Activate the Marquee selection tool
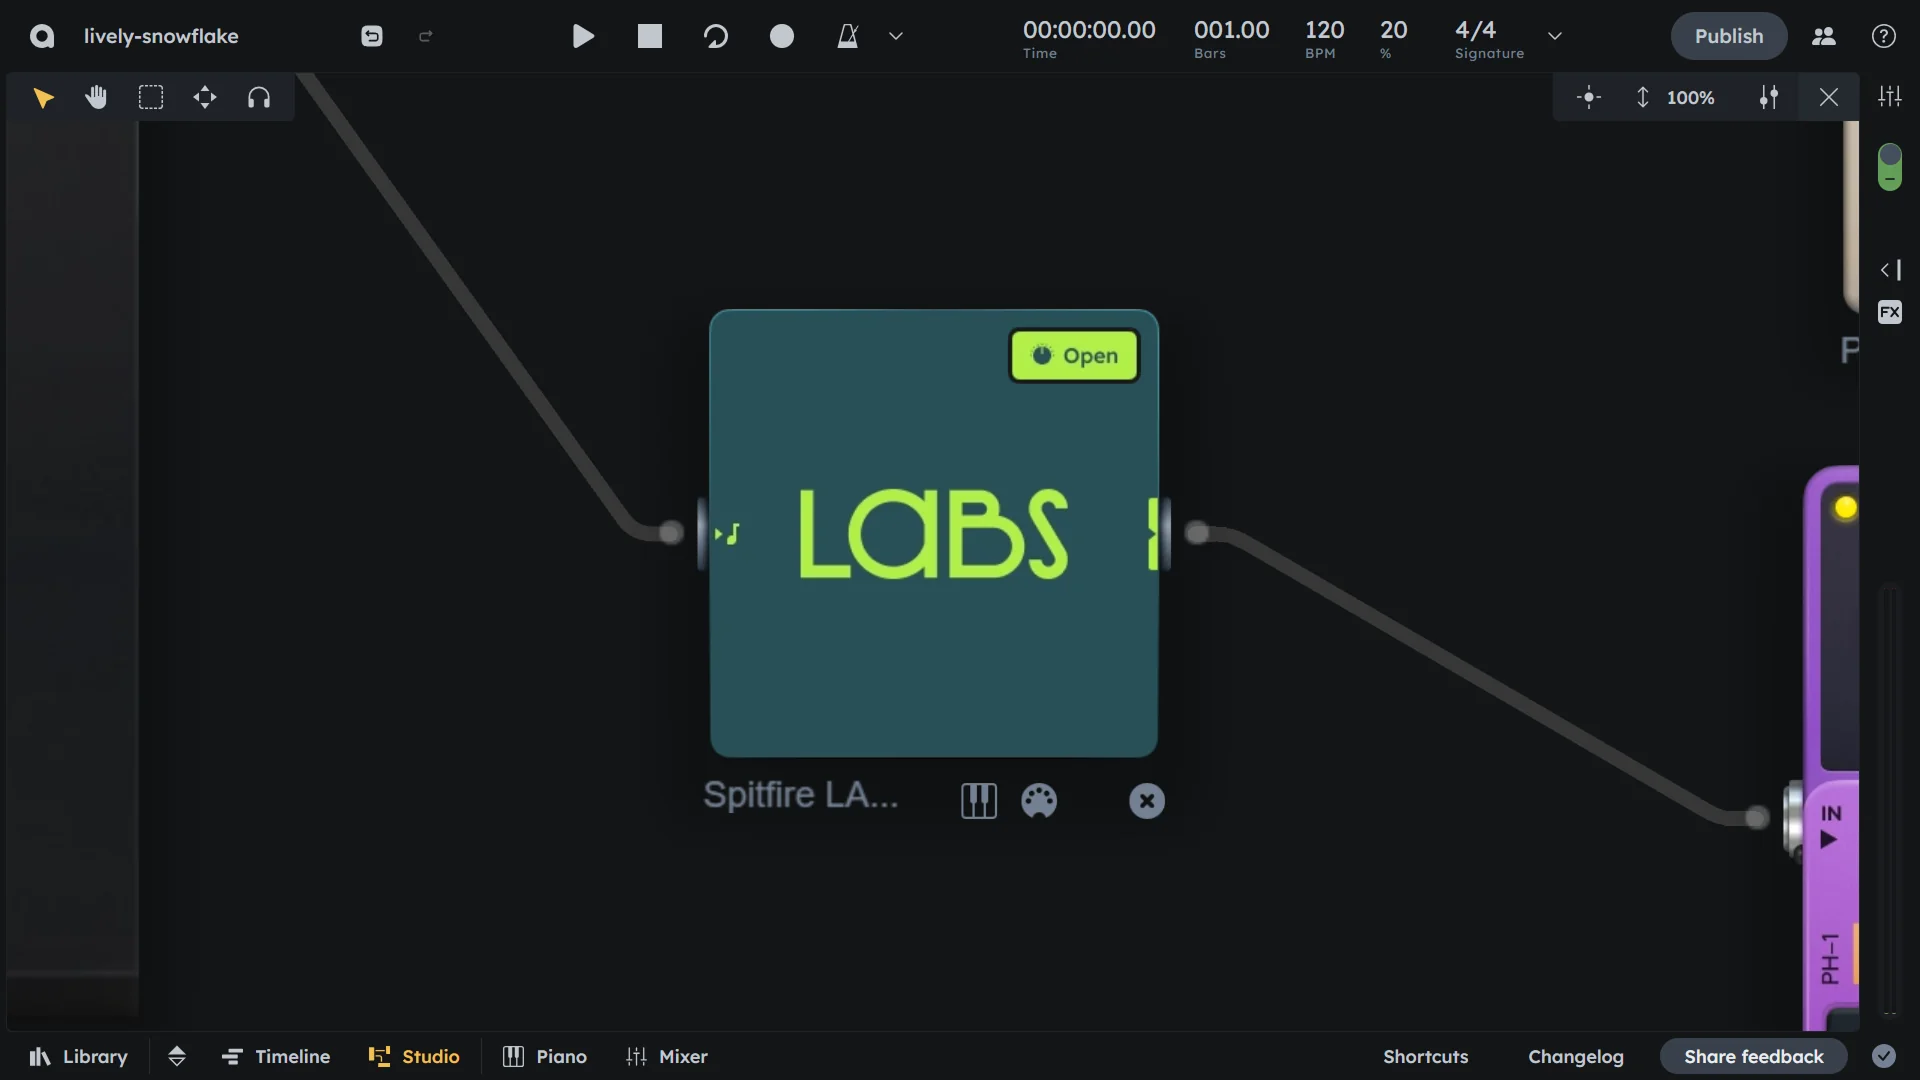This screenshot has height=1080, width=1920. tap(150, 97)
